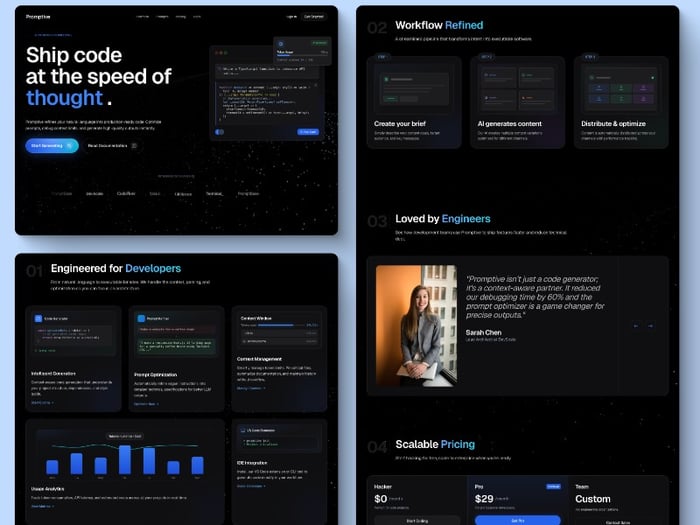Image resolution: width=700 pixels, height=525 pixels.
Task: Open the link under Context Management description
Action: coord(251,388)
